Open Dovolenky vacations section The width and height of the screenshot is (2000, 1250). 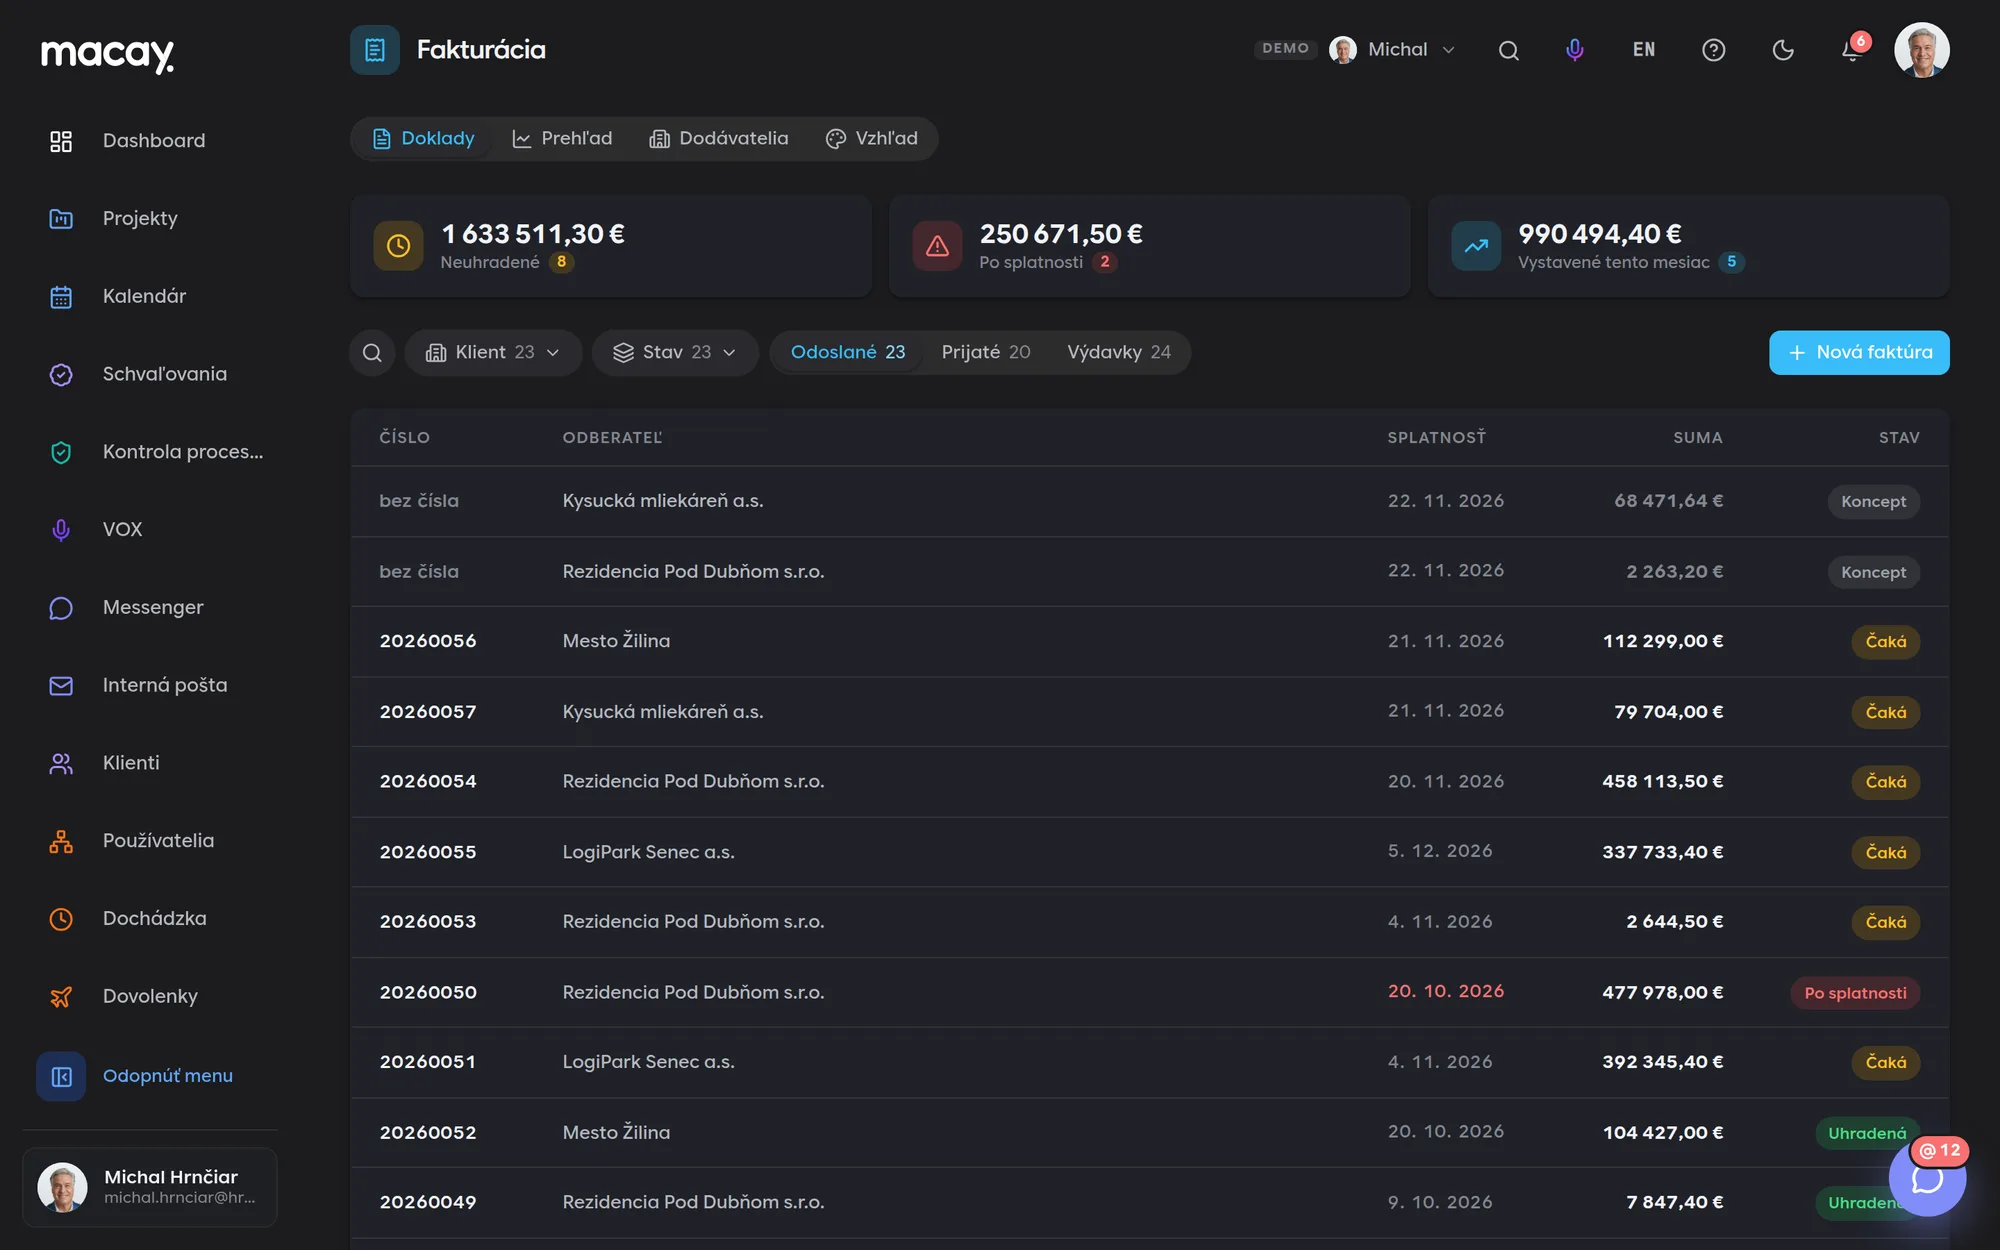[152, 996]
